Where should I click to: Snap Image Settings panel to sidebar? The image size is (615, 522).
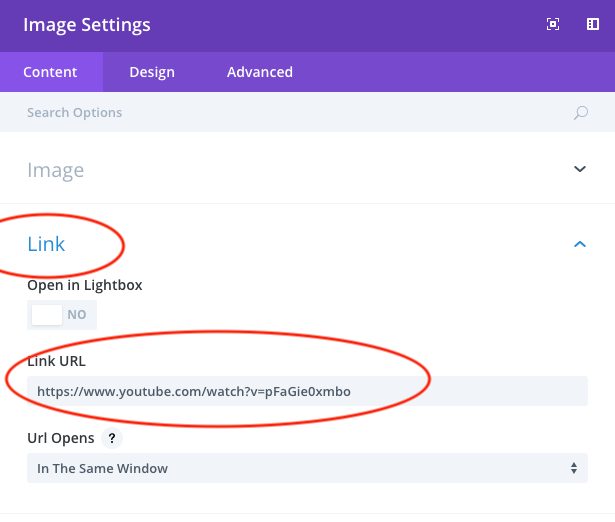pyautogui.click(x=592, y=24)
